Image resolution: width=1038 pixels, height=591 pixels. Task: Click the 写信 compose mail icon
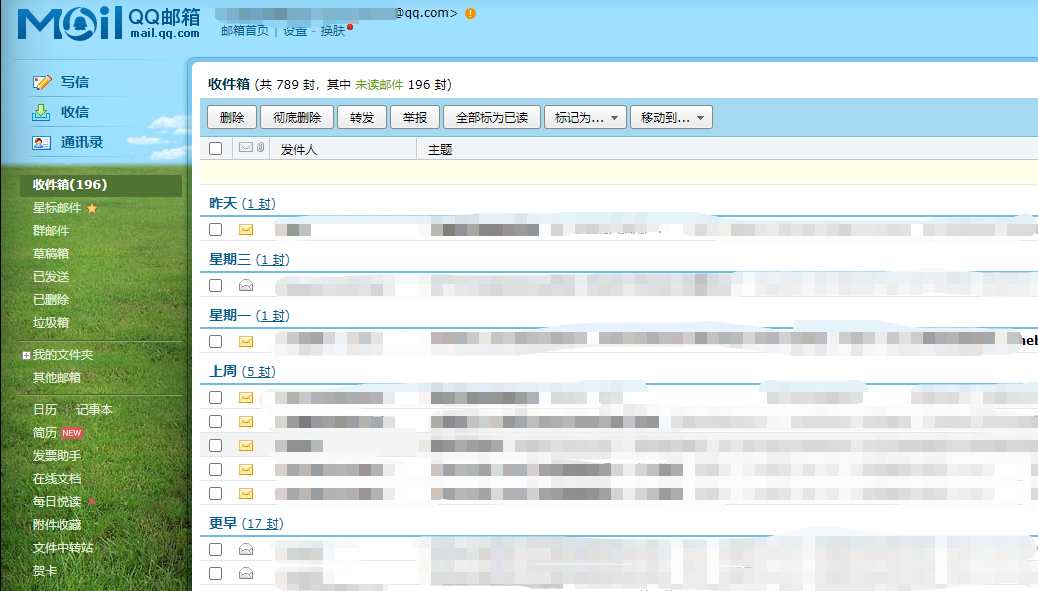[x=42, y=82]
